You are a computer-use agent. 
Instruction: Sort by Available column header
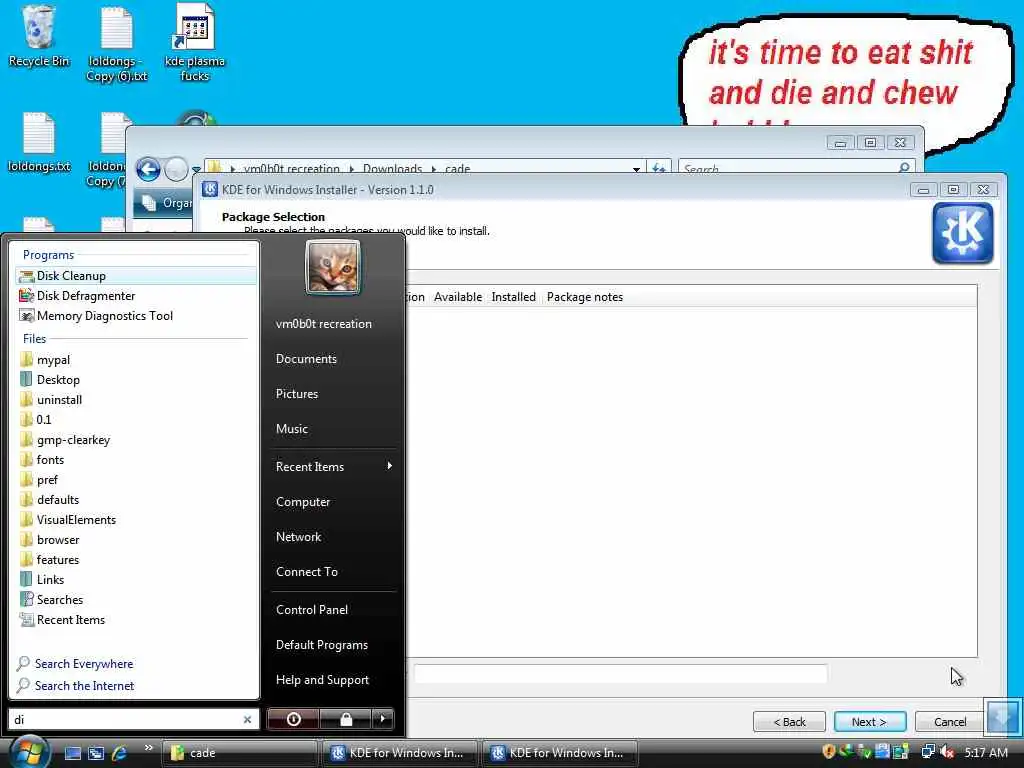click(x=458, y=297)
